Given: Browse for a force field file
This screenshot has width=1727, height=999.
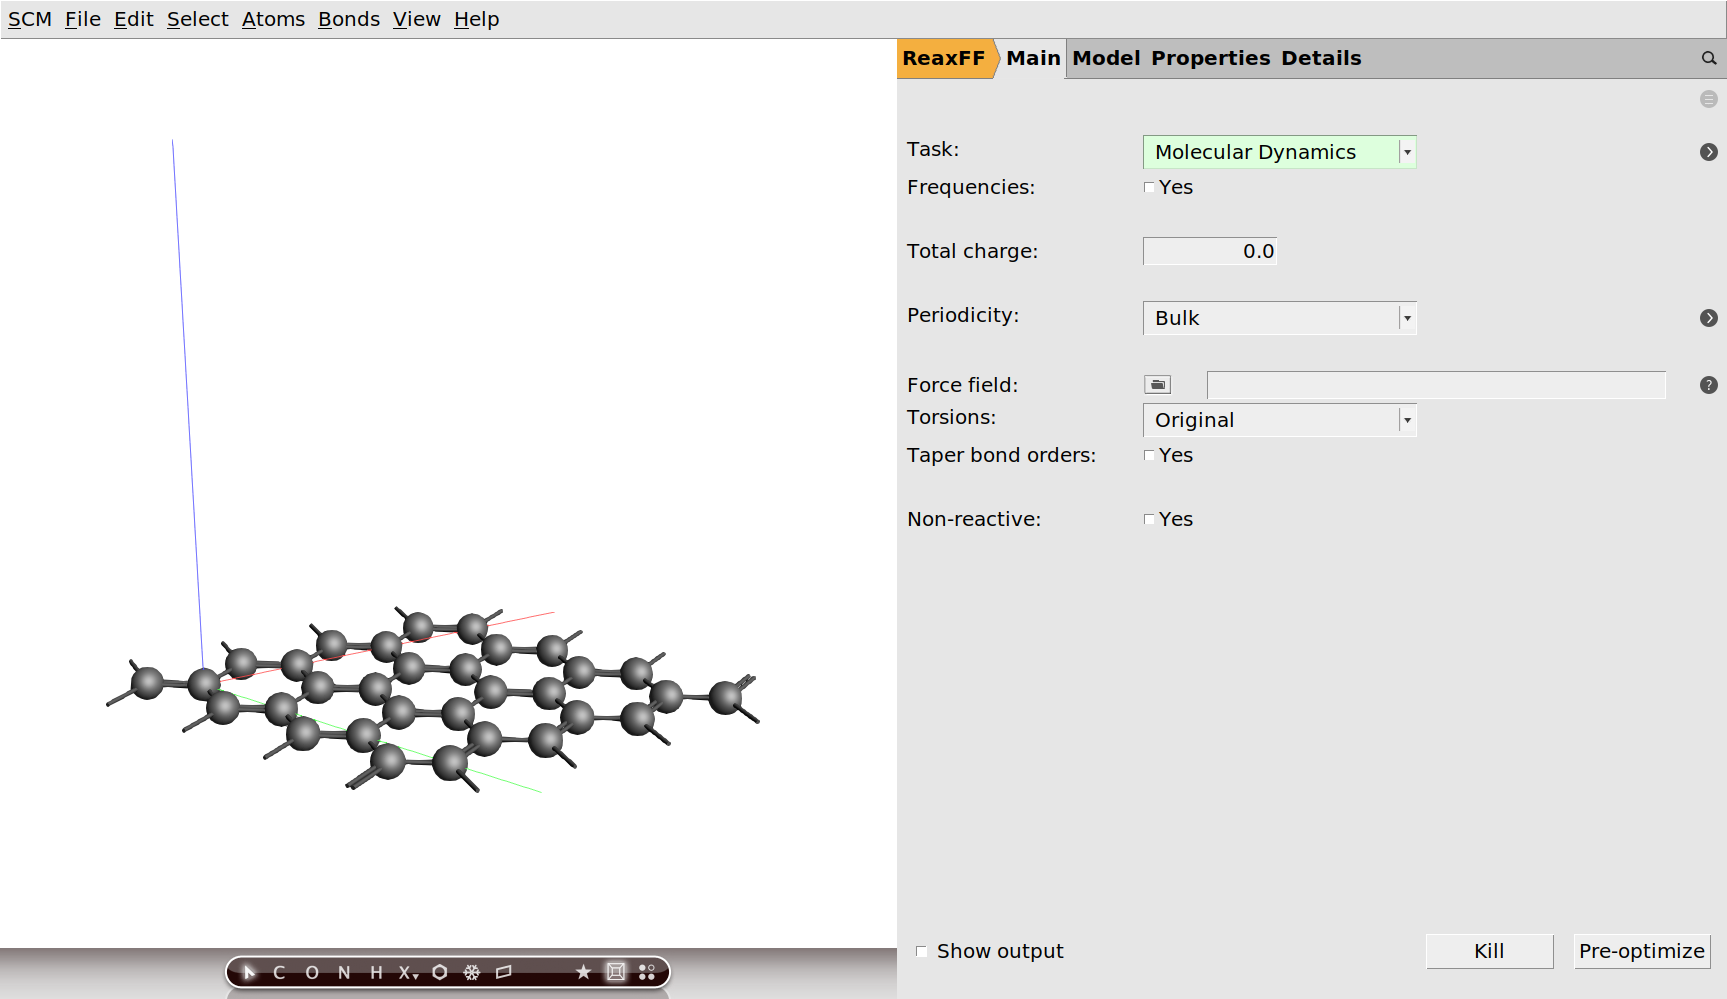Looking at the screenshot, I should pos(1156,384).
